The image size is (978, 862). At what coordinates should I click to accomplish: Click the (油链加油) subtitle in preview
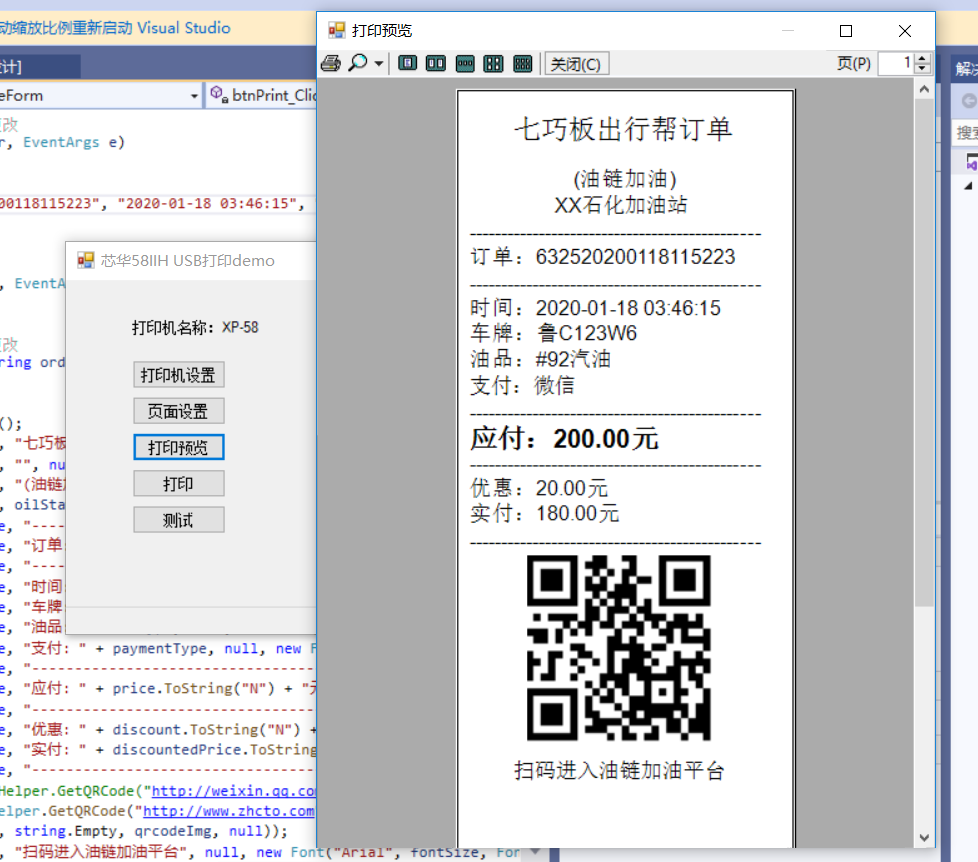pos(625,179)
